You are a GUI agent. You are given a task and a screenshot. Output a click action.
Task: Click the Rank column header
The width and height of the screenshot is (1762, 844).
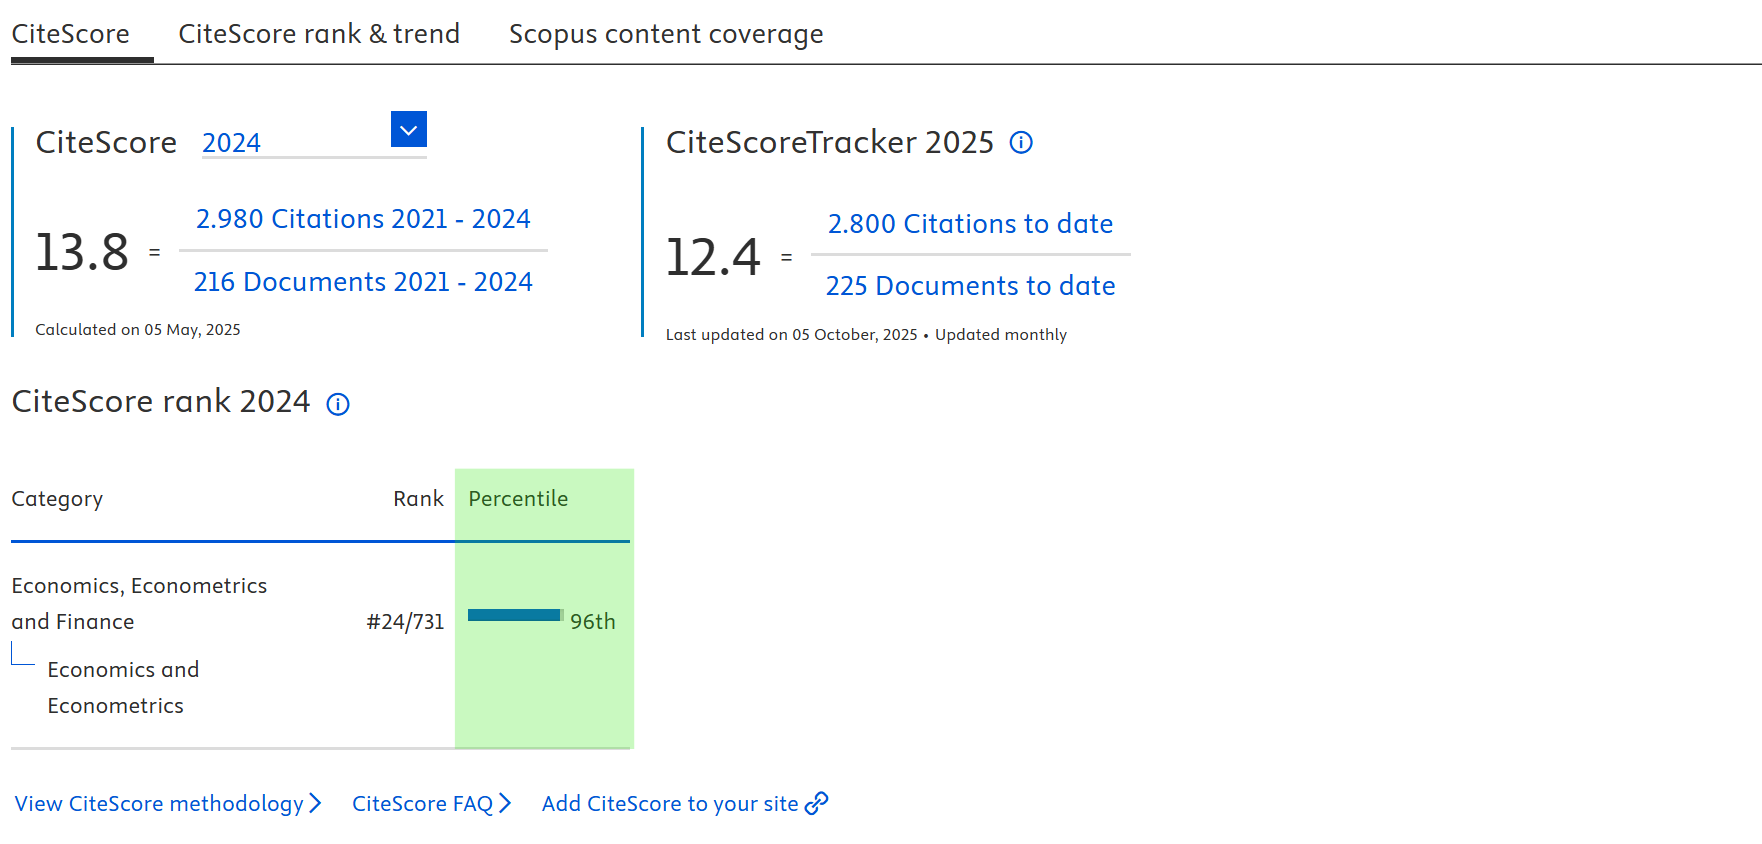pyautogui.click(x=418, y=499)
